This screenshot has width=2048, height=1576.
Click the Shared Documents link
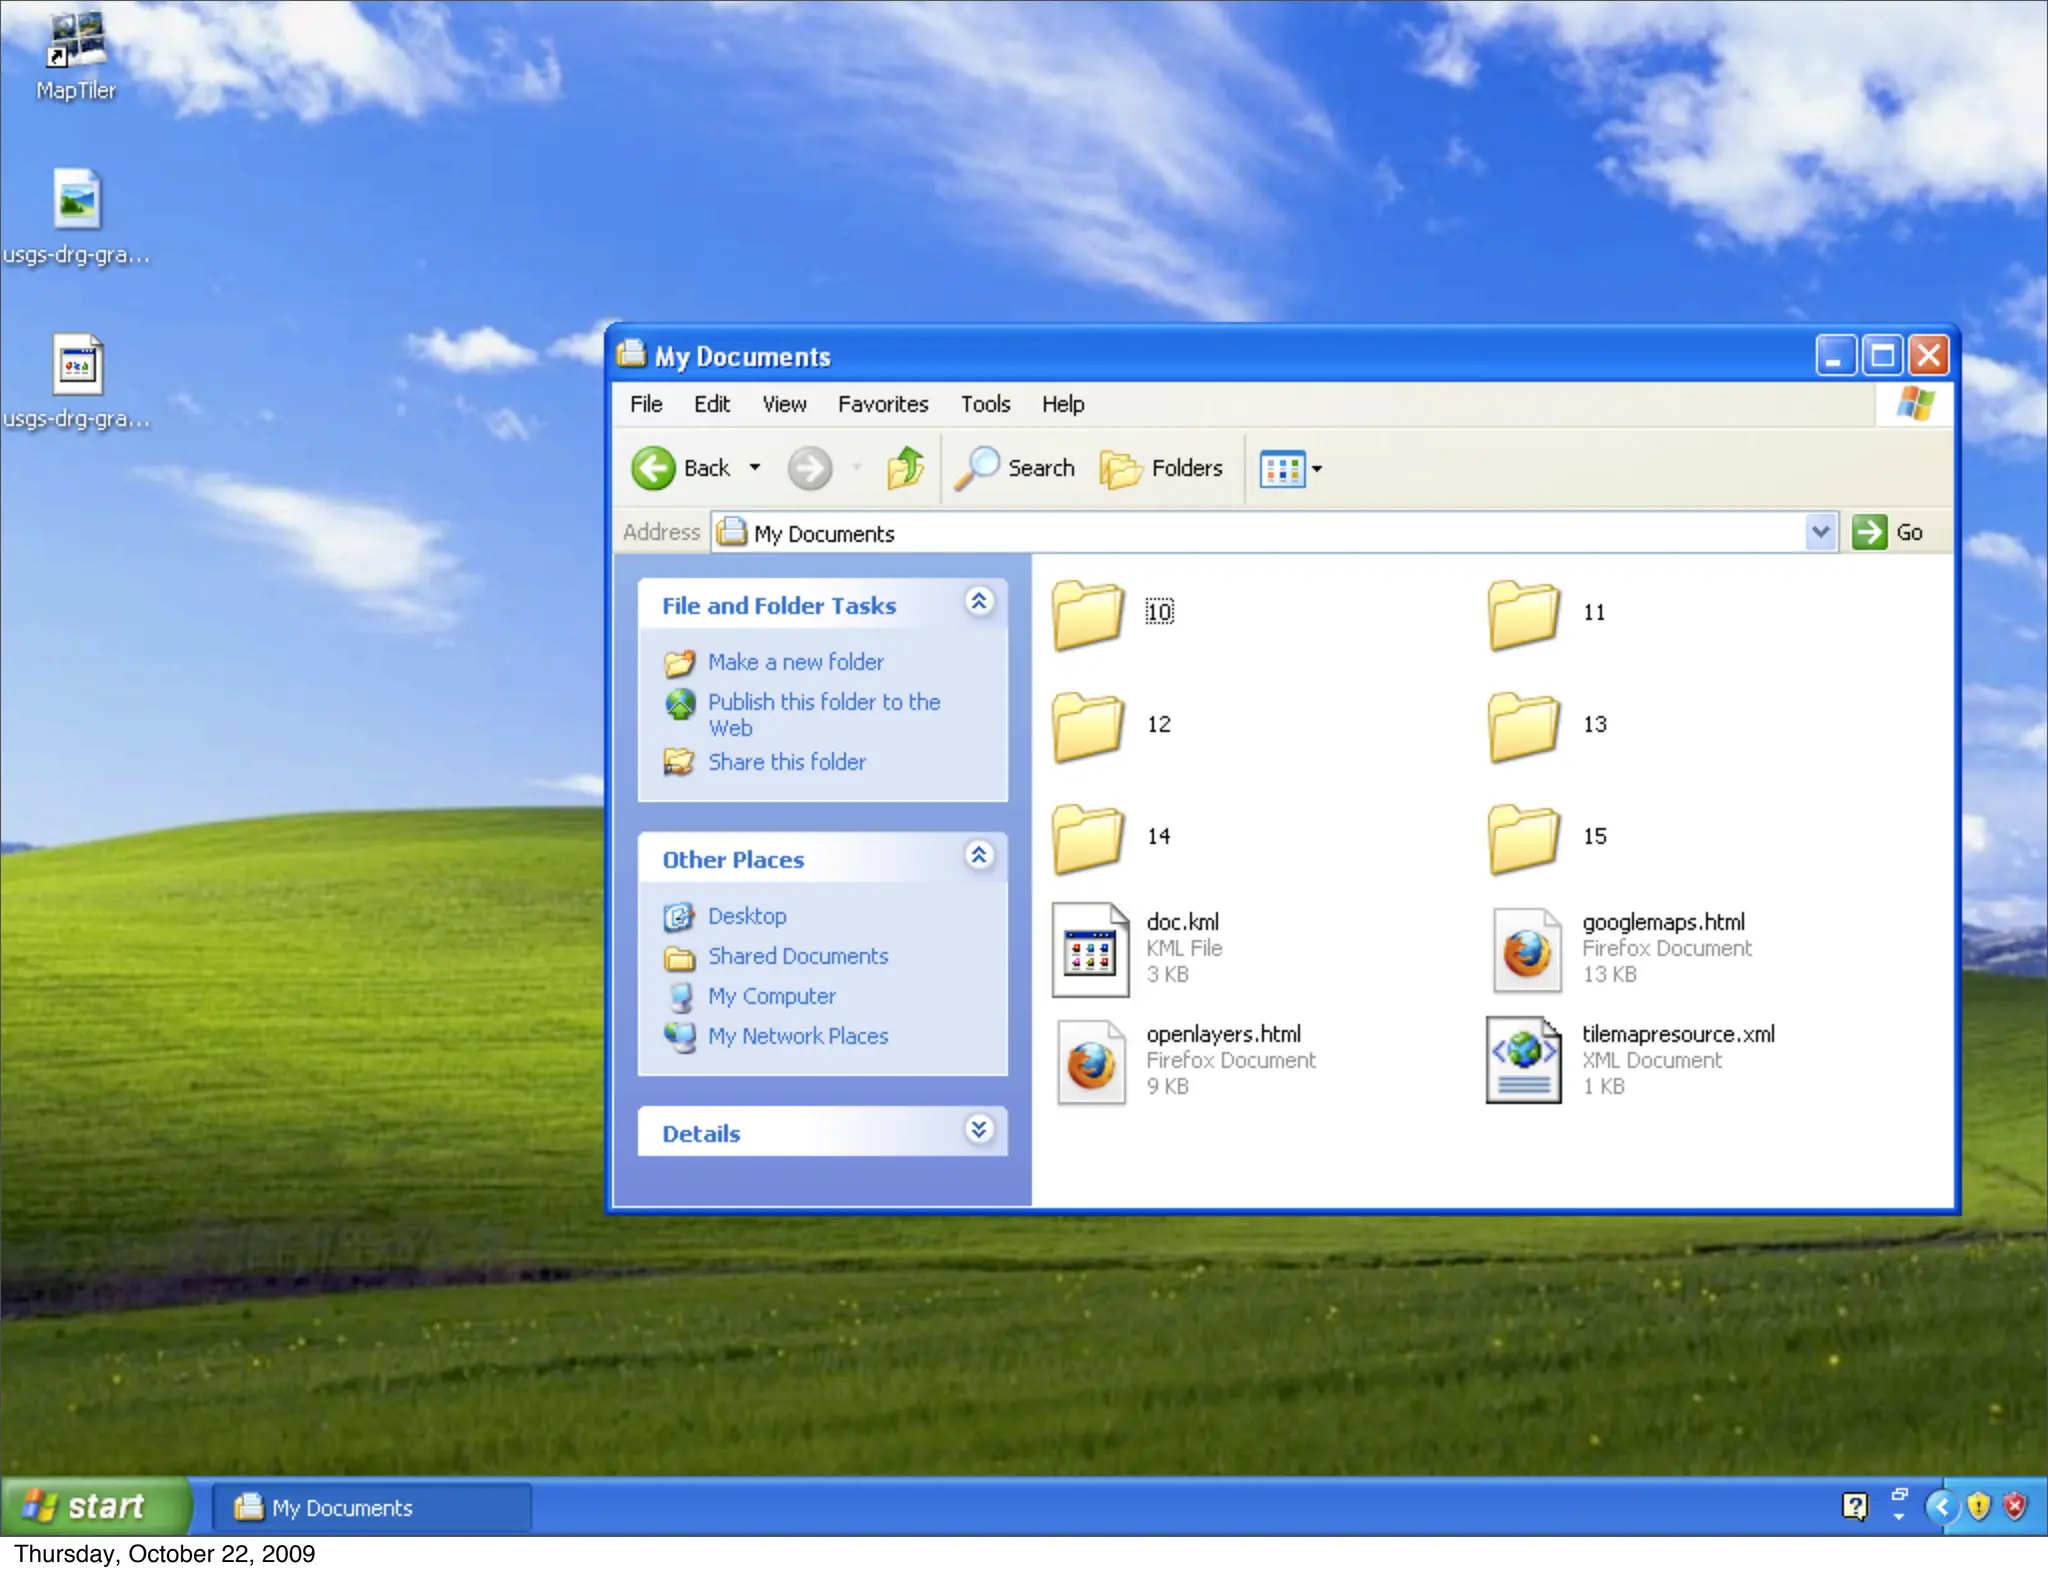(x=797, y=956)
